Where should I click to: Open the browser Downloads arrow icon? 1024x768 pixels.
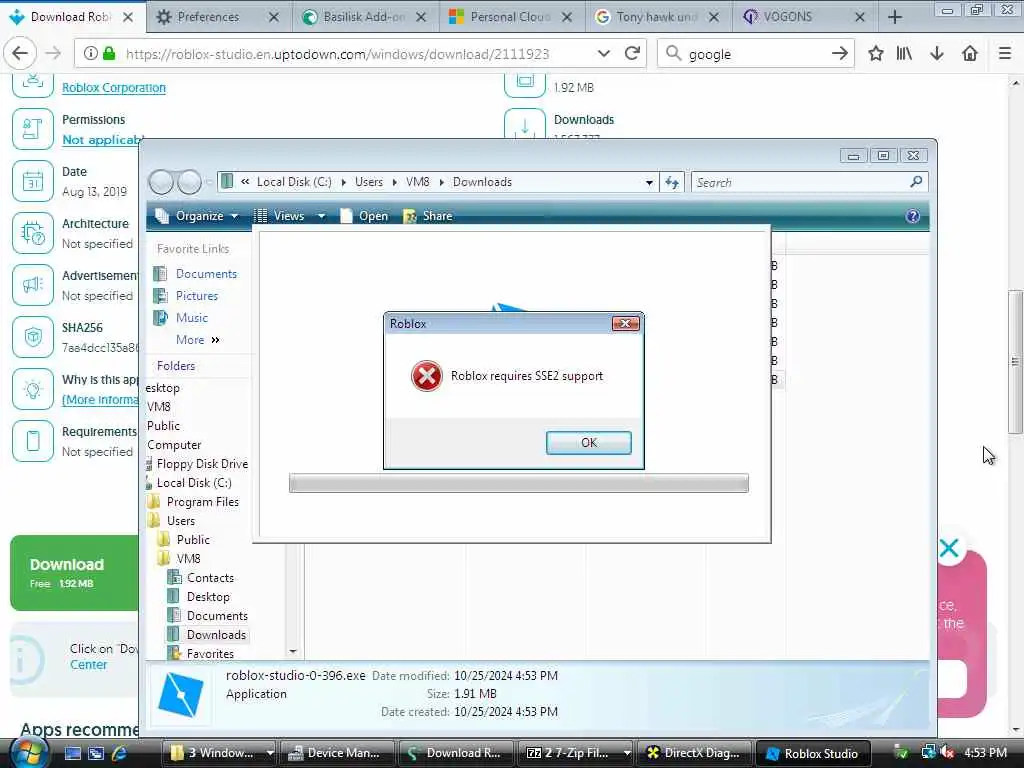click(x=937, y=54)
